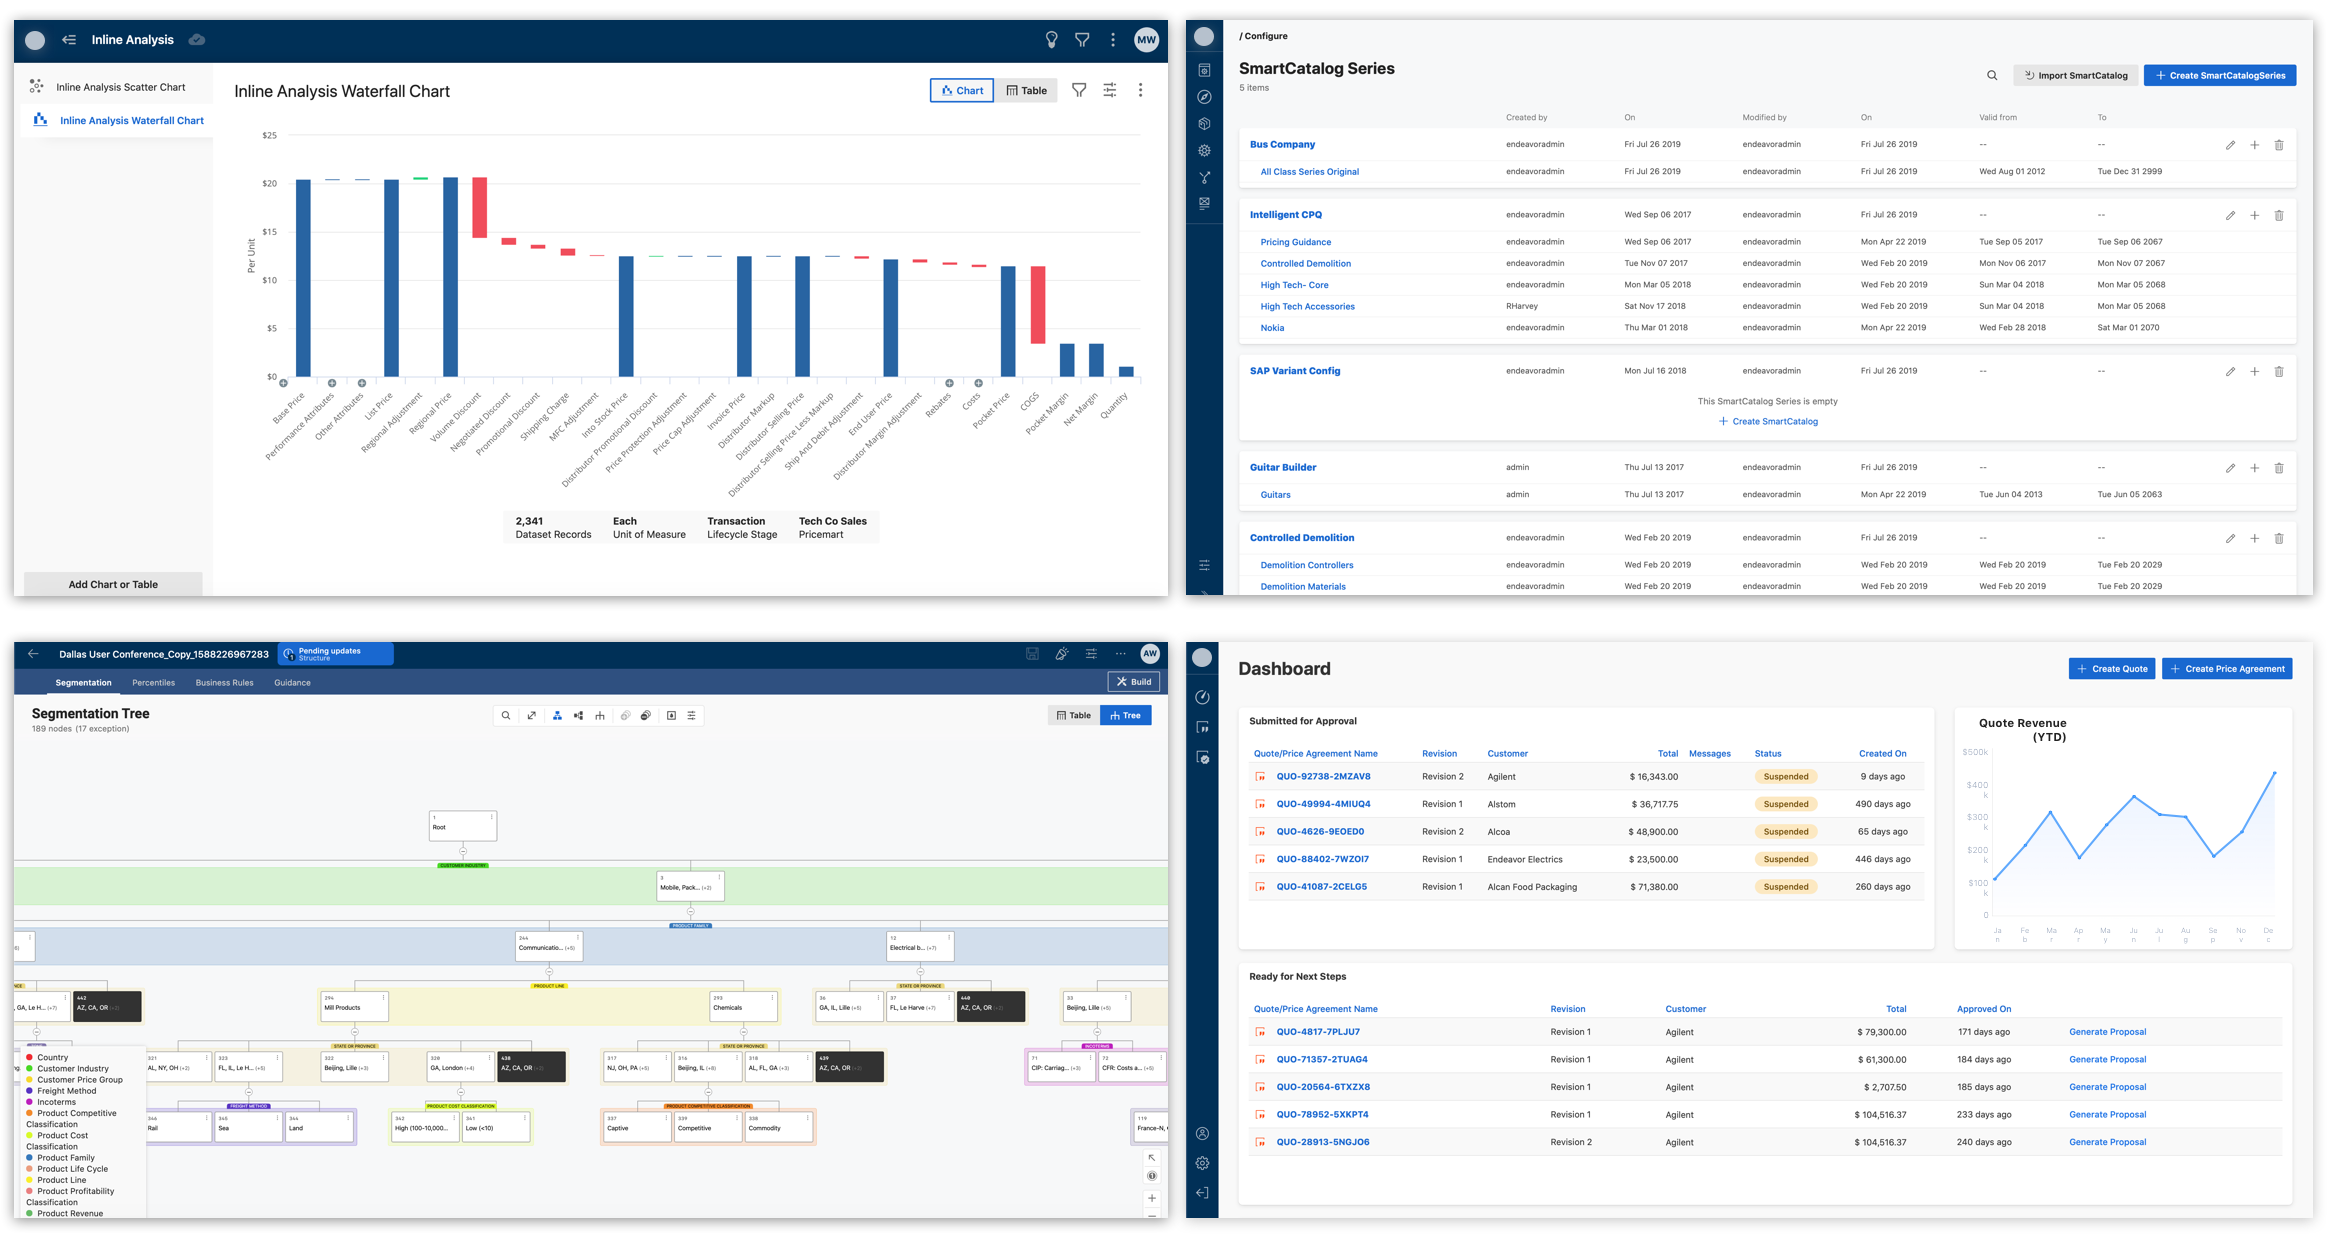This screenshot has width=2327, height=1238.
Task: Select Inline Analysis Scatter Chart in sidebar
Action: tap(120, 87)
